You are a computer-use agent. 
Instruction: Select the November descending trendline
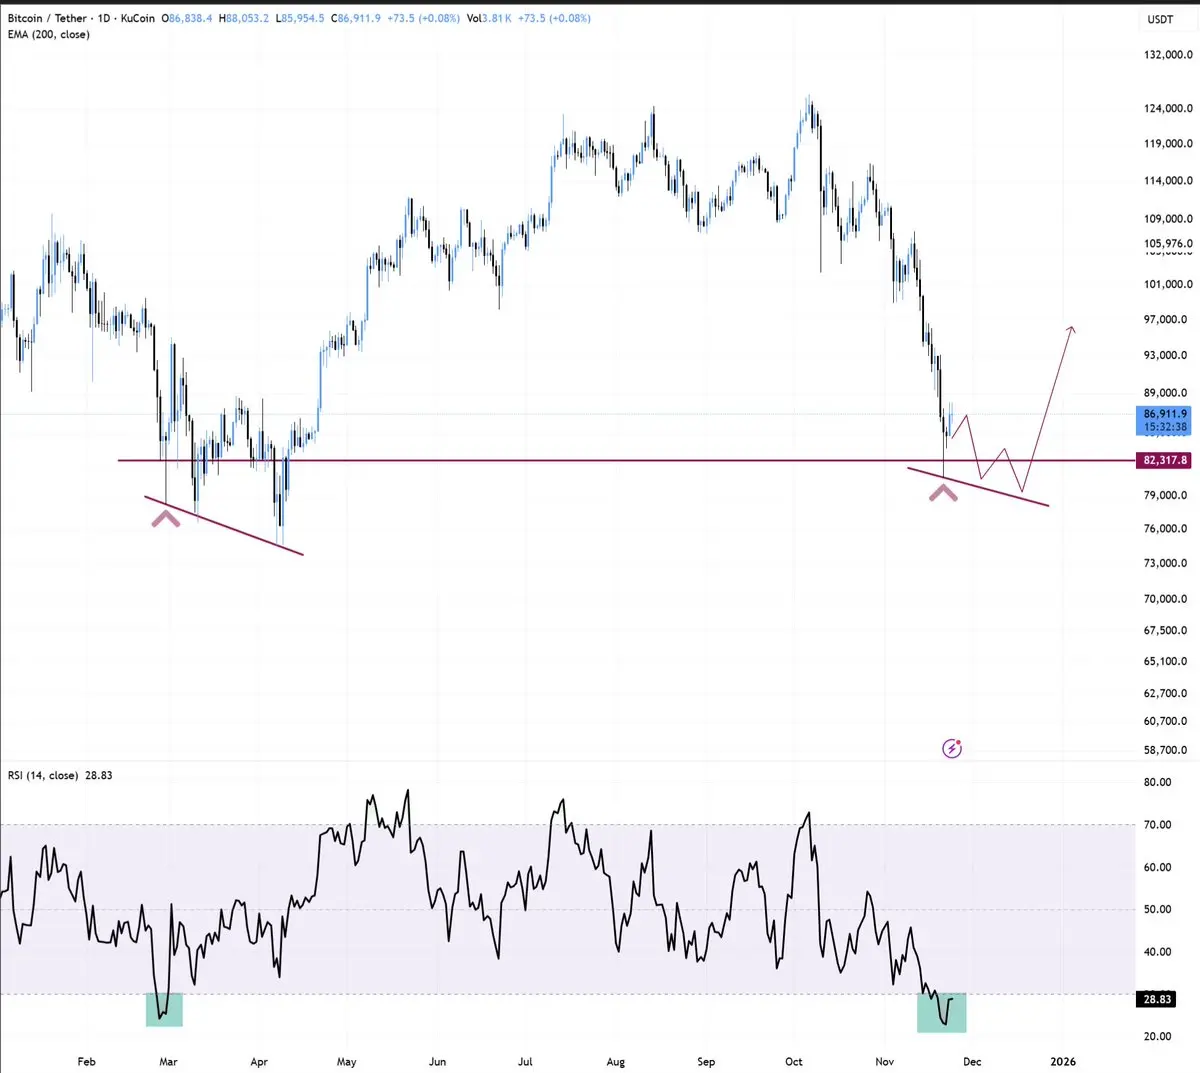[978, 486]
